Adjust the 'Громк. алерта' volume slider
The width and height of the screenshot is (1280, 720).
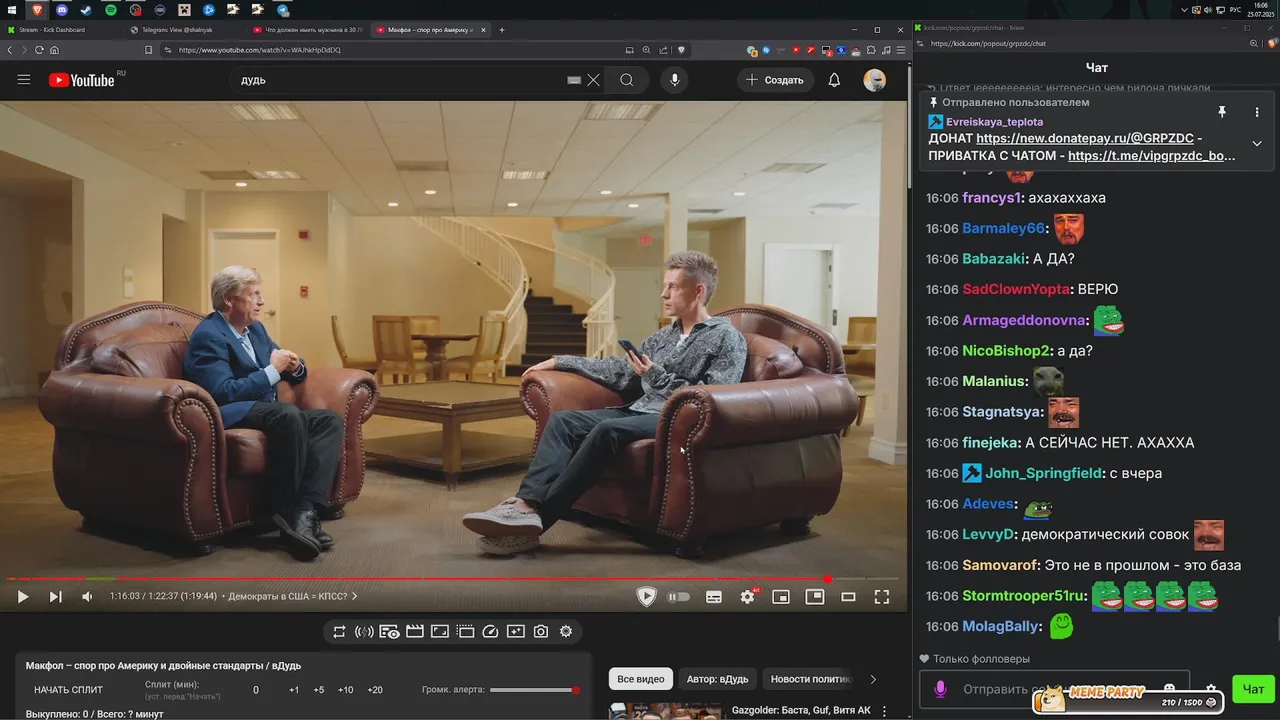tap(534, 690)
